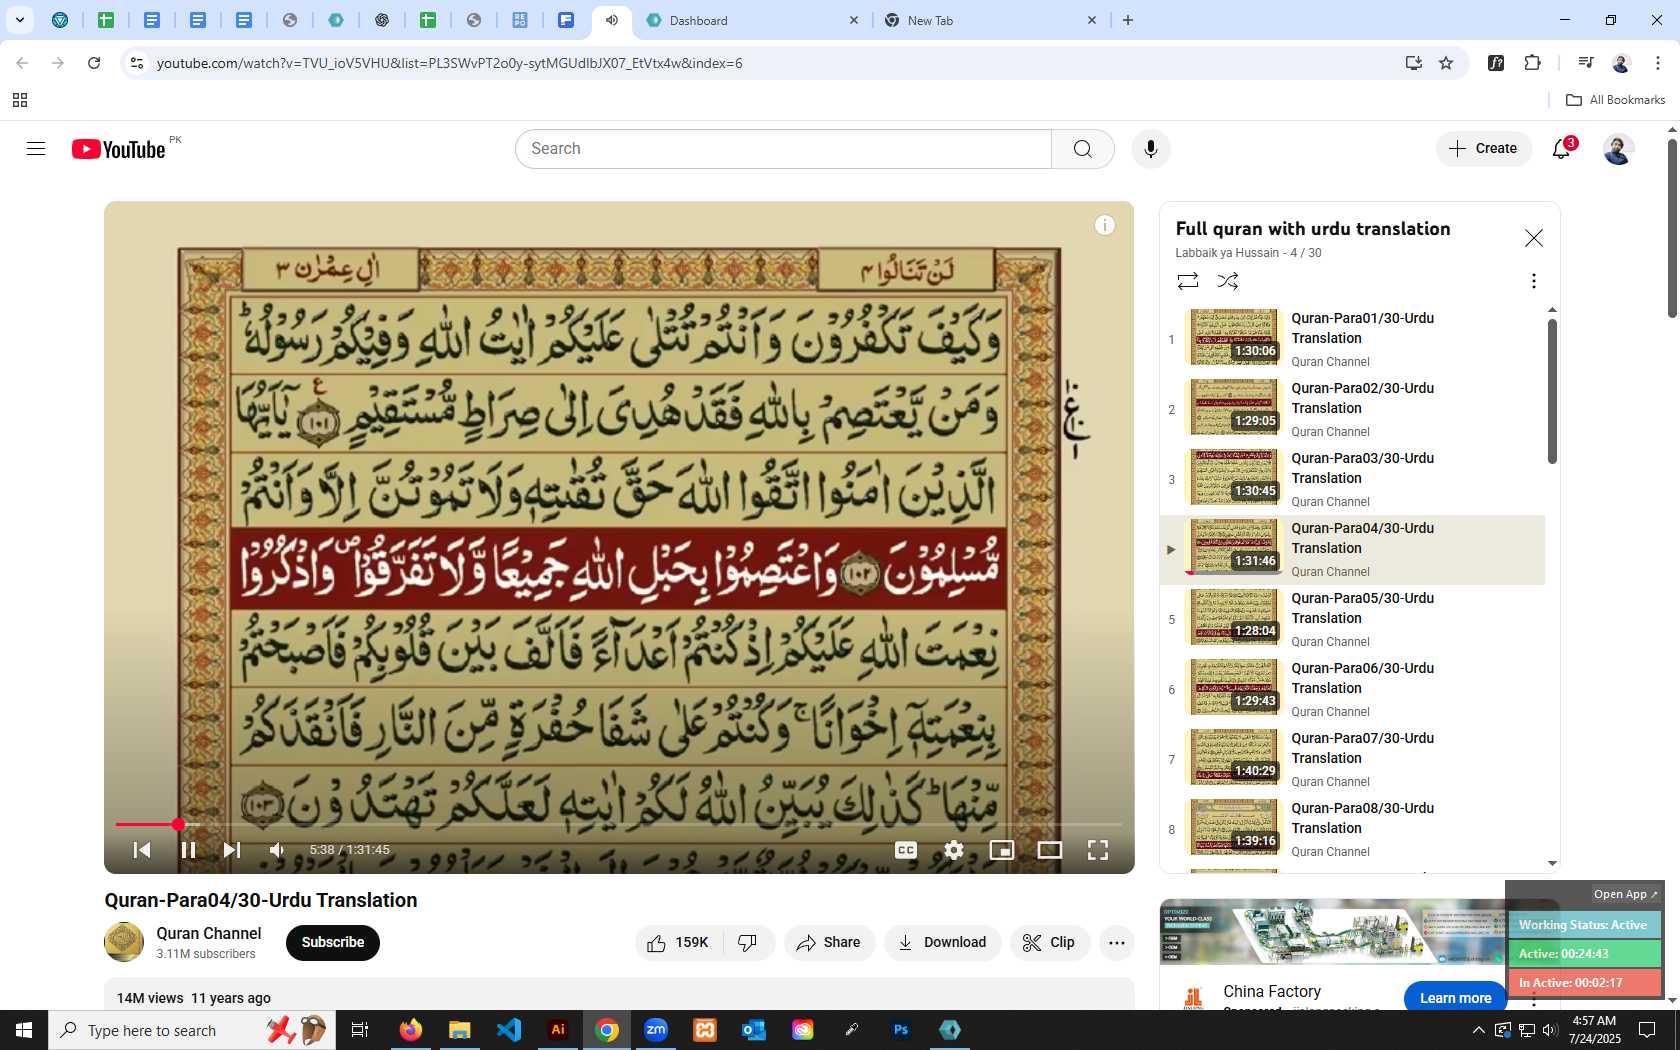Dislike the video
The height and width of the screenshot is (1050, 1680).
tap(747, 943)
